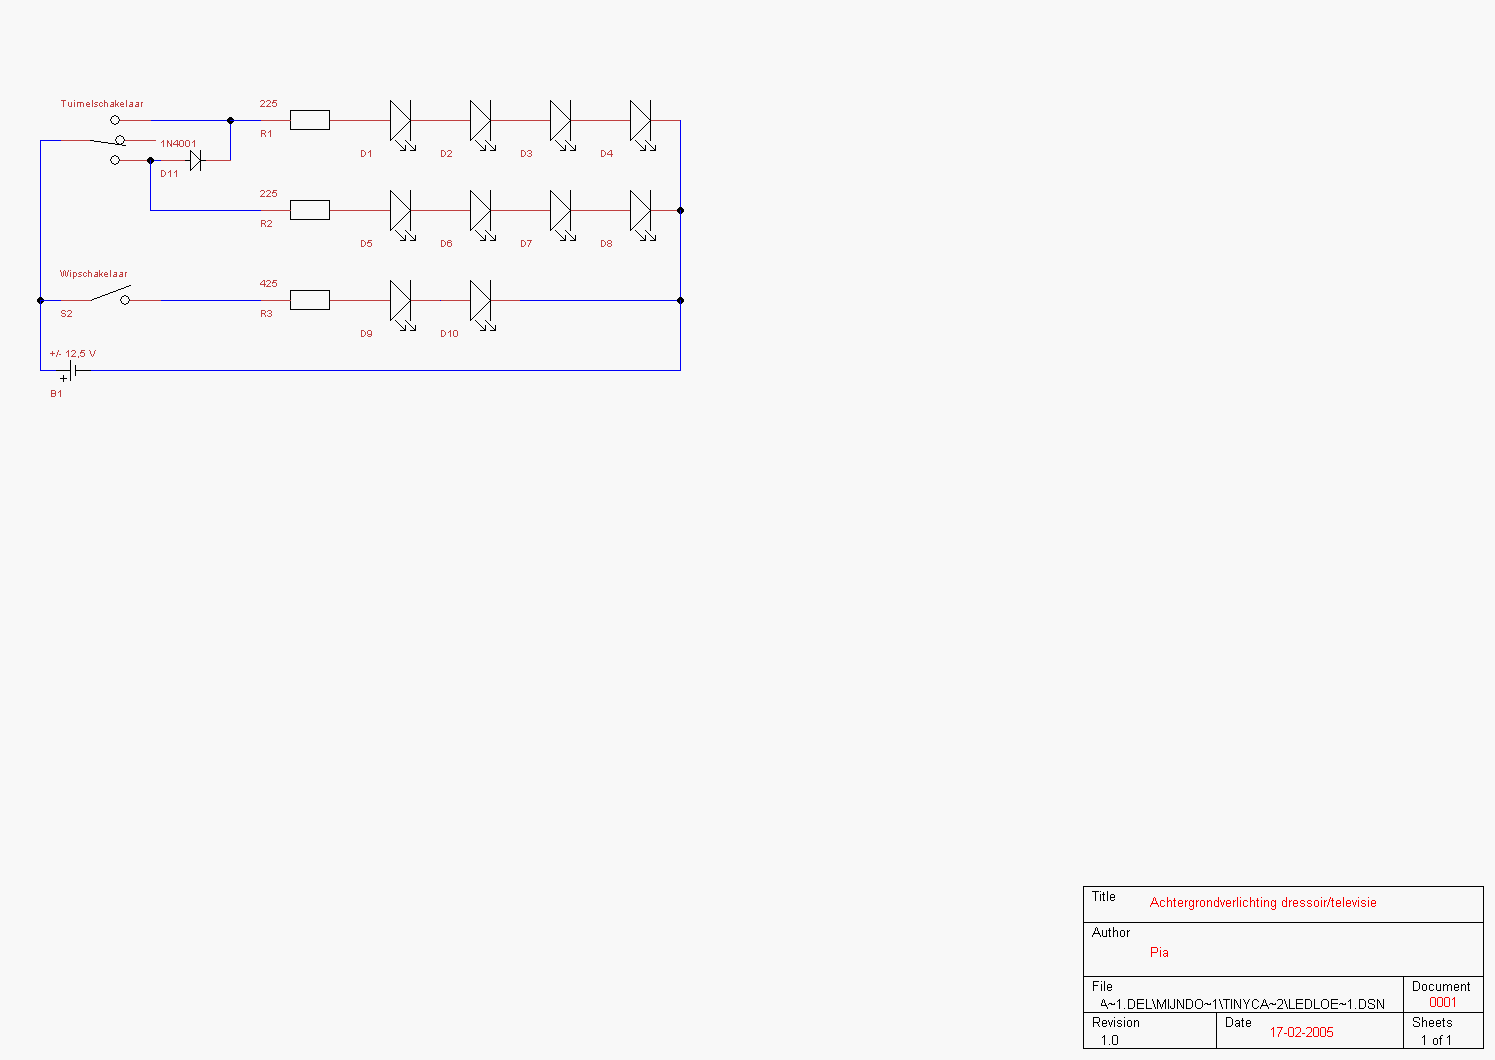Click the document number 0001
The image size is (1495, 1060).
[1442, 1003]
